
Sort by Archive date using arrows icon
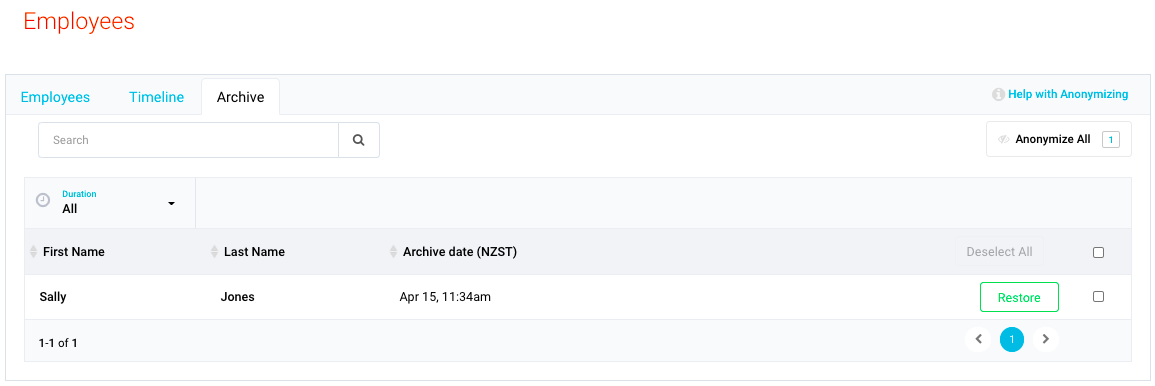393,252
